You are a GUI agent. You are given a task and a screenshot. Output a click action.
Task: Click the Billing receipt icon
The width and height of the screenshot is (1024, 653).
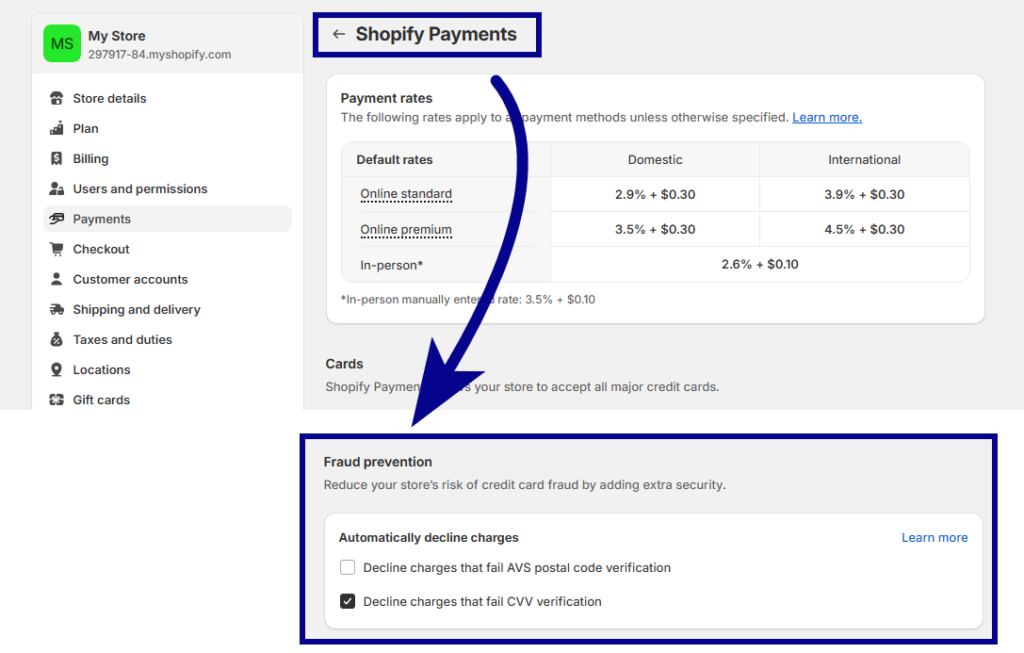pos(57,159)
